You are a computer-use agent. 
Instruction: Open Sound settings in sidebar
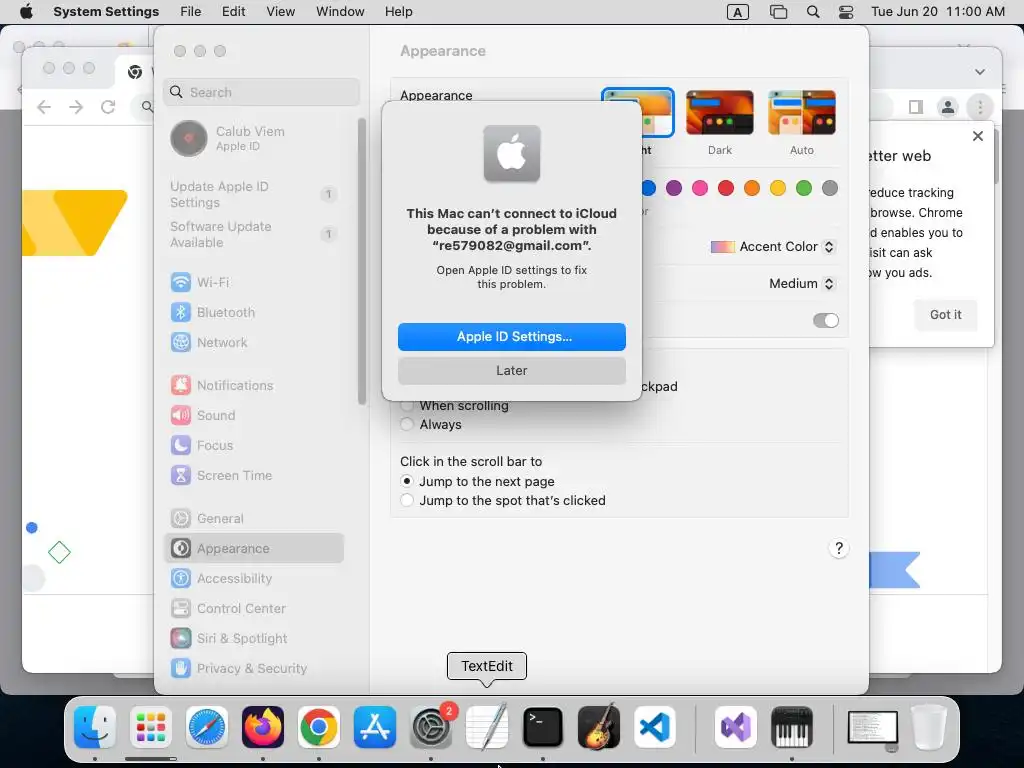(x=254, y=415)
